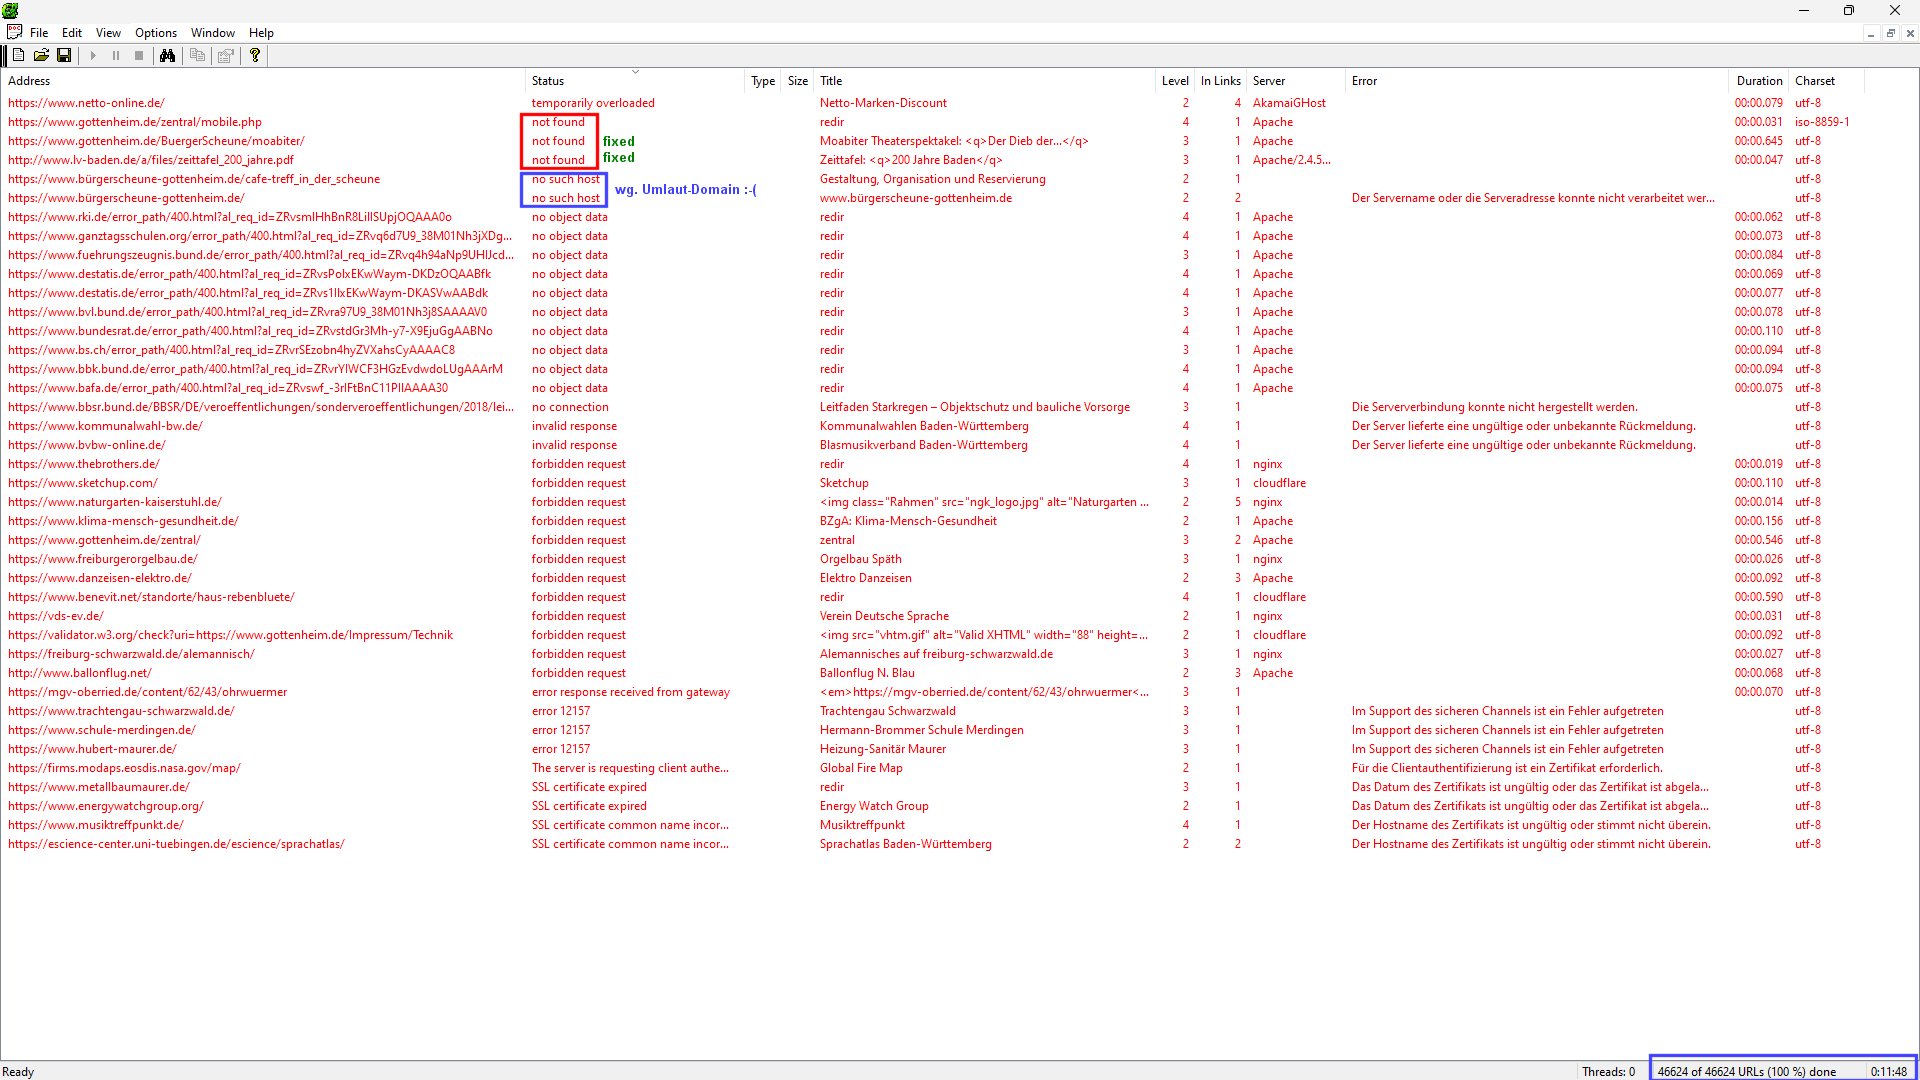
Task: Click the Pause toolbar button
Action: pos(116,56)
